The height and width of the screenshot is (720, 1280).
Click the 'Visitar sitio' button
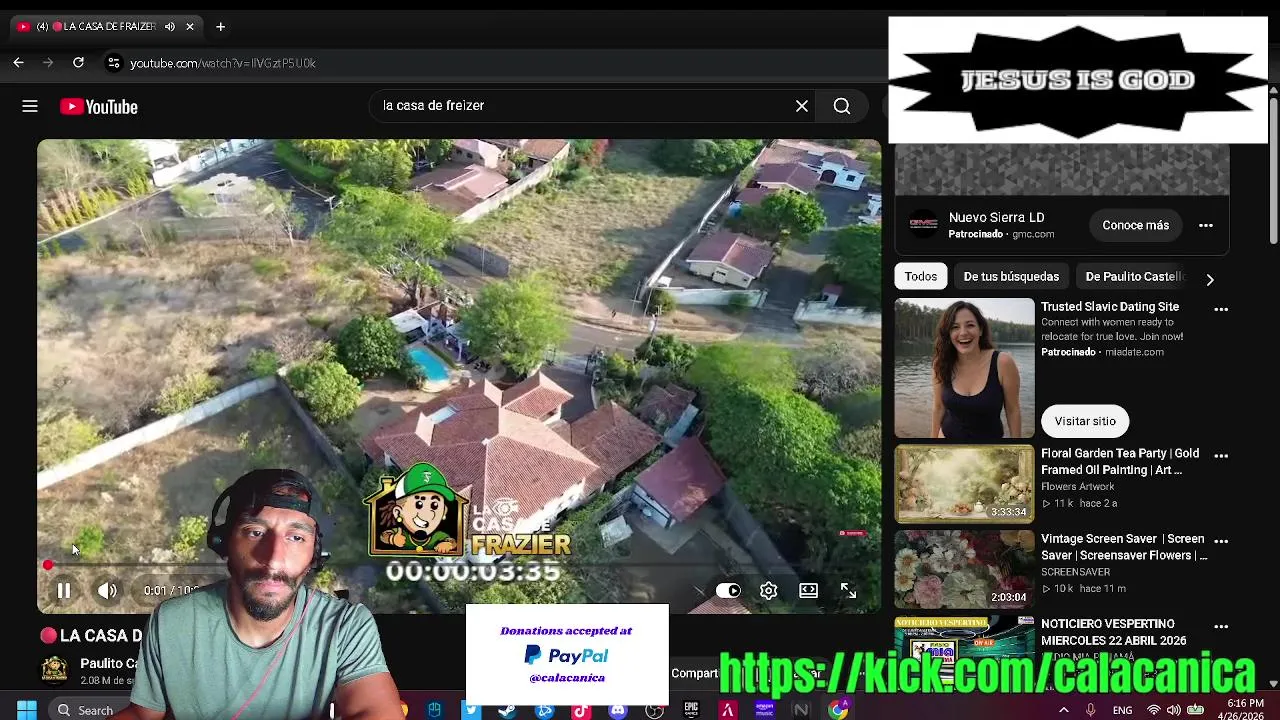1085,421
